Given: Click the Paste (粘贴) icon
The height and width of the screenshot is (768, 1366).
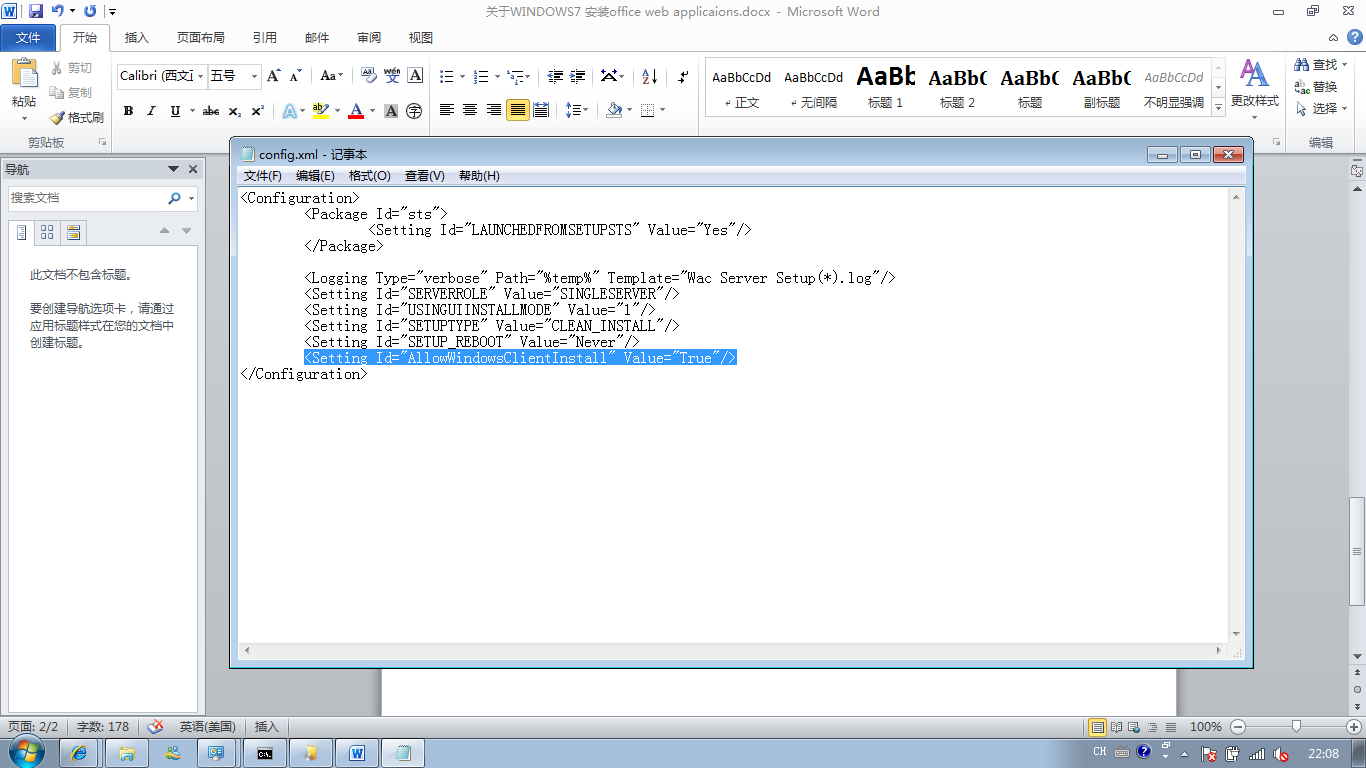Looking at the screenshot, I should point(24,74).
